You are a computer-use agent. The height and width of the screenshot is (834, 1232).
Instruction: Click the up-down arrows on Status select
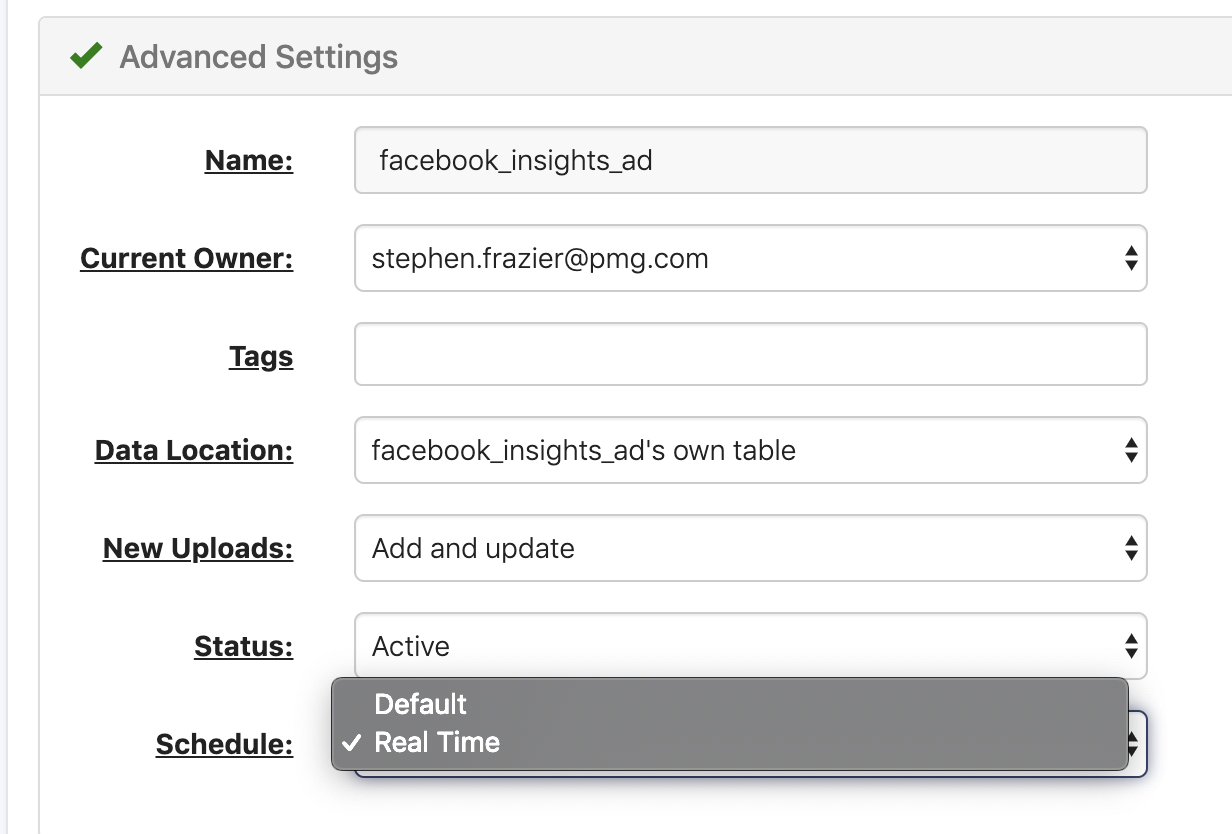tap(1130, 646)
